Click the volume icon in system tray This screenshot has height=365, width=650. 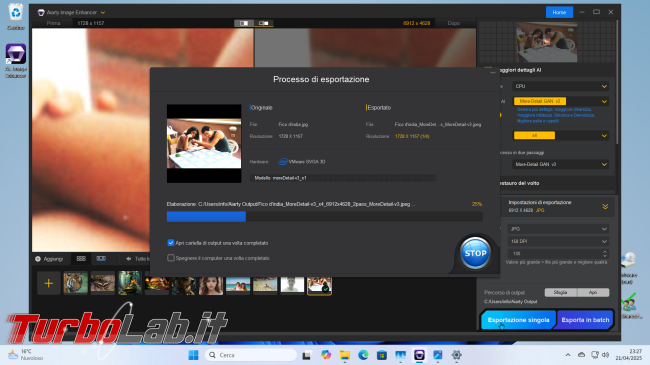pyautogui.click(x=606, y=355)
